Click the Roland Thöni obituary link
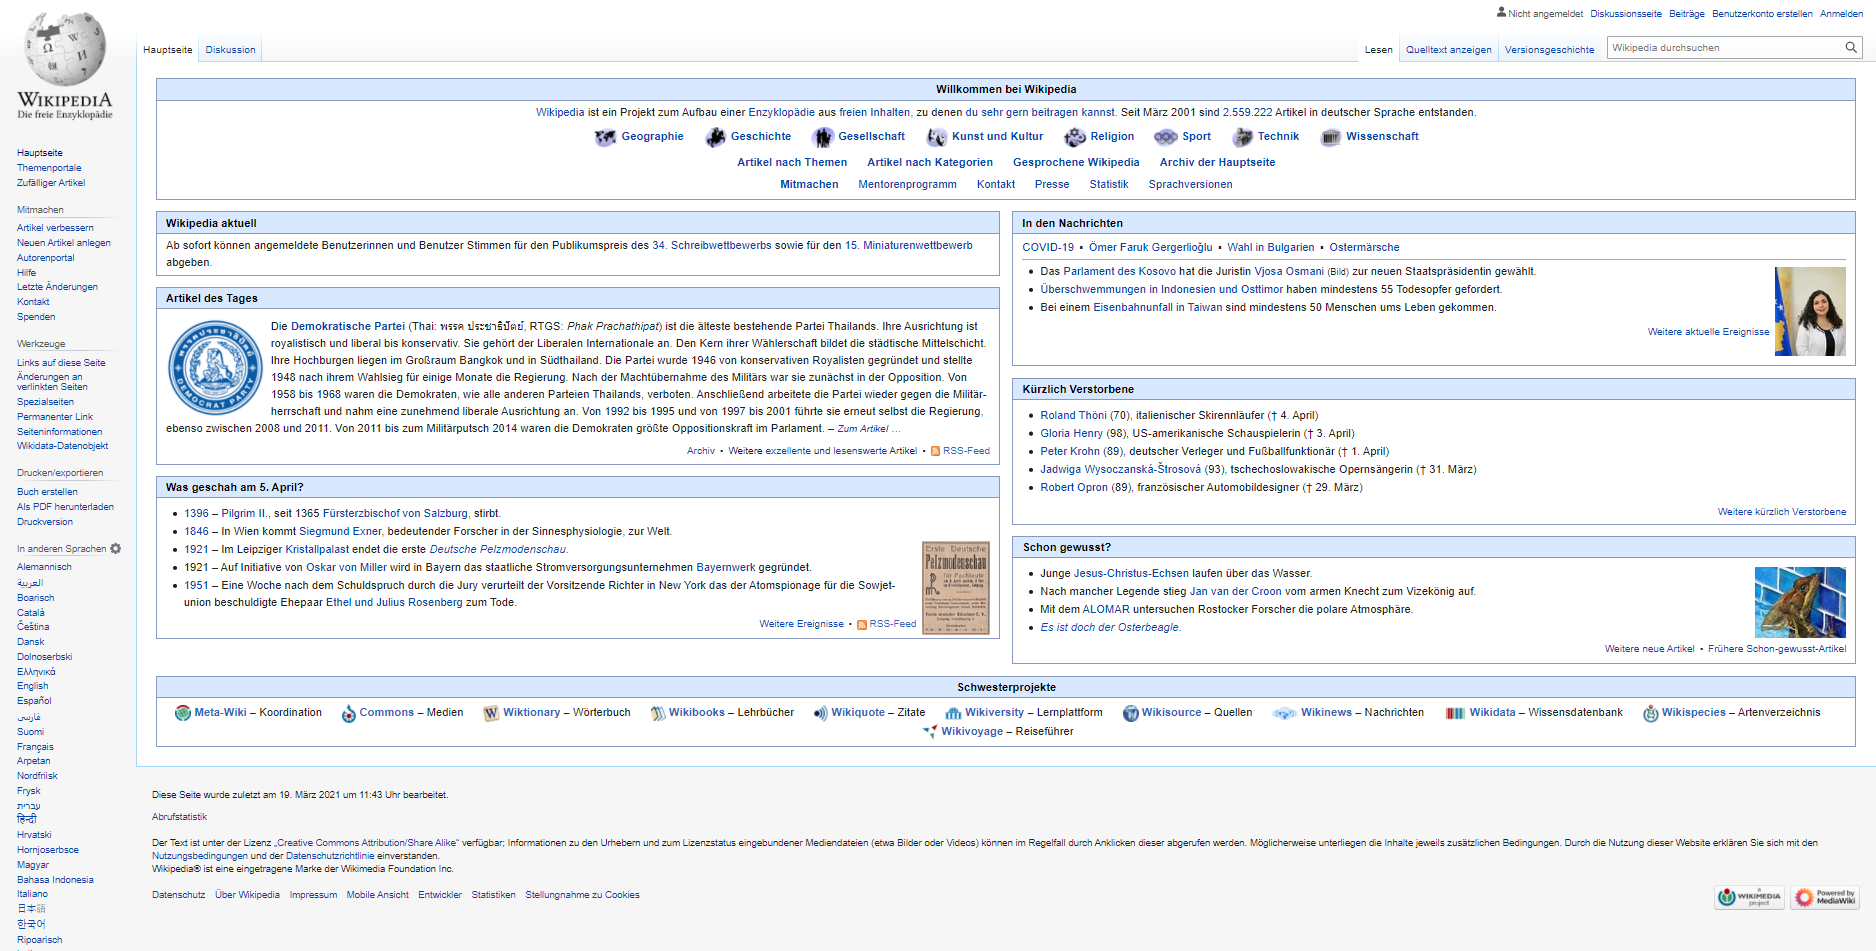The height and width of the screenshot is (951, 1876). (1073, 416)
